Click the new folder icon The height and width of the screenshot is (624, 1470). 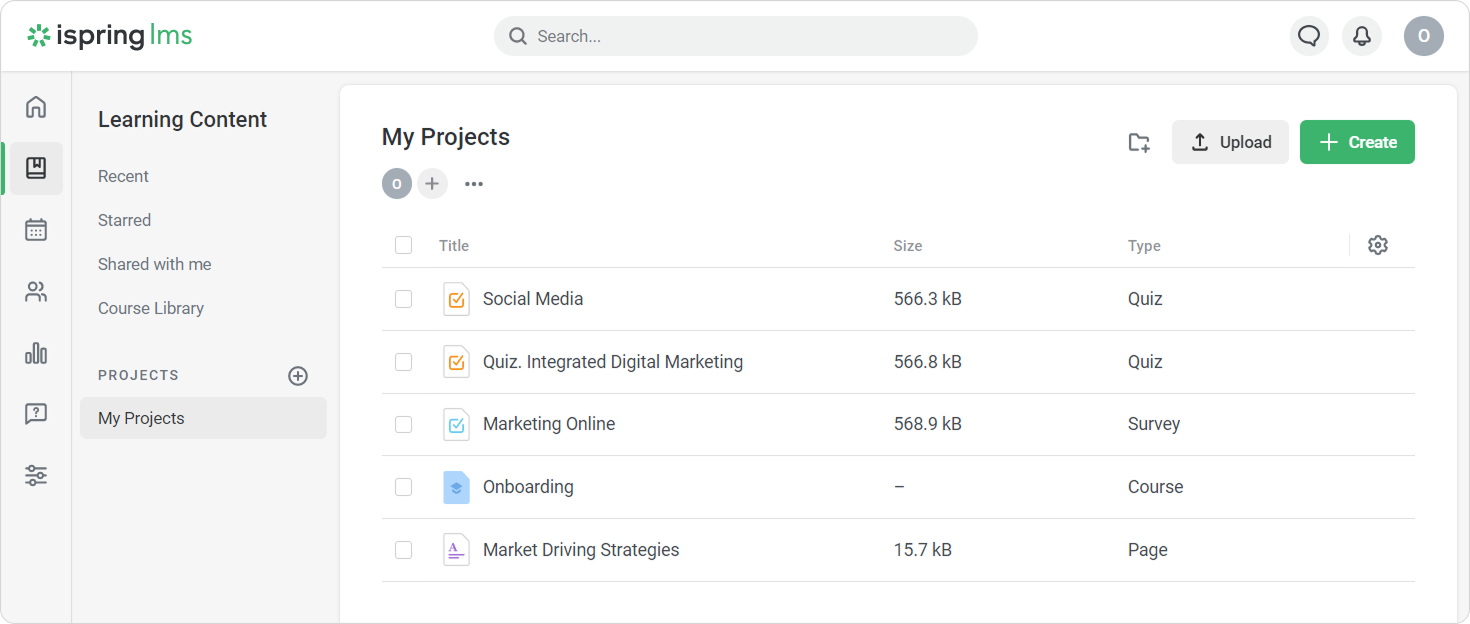tap(1139, 142)
